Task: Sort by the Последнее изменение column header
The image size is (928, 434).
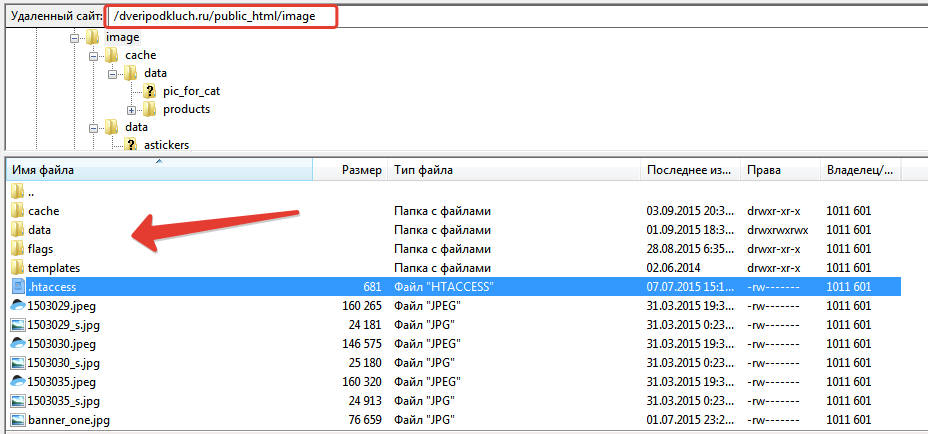Action: coord(690,171)
